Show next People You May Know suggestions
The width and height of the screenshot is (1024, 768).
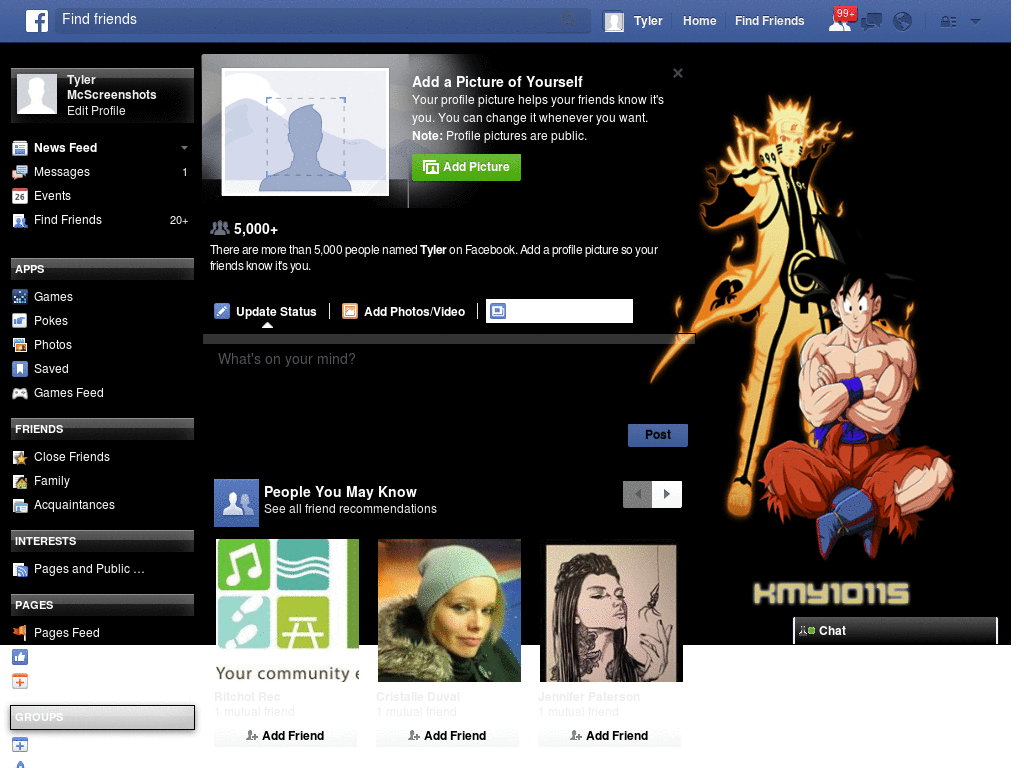[667, 493]
